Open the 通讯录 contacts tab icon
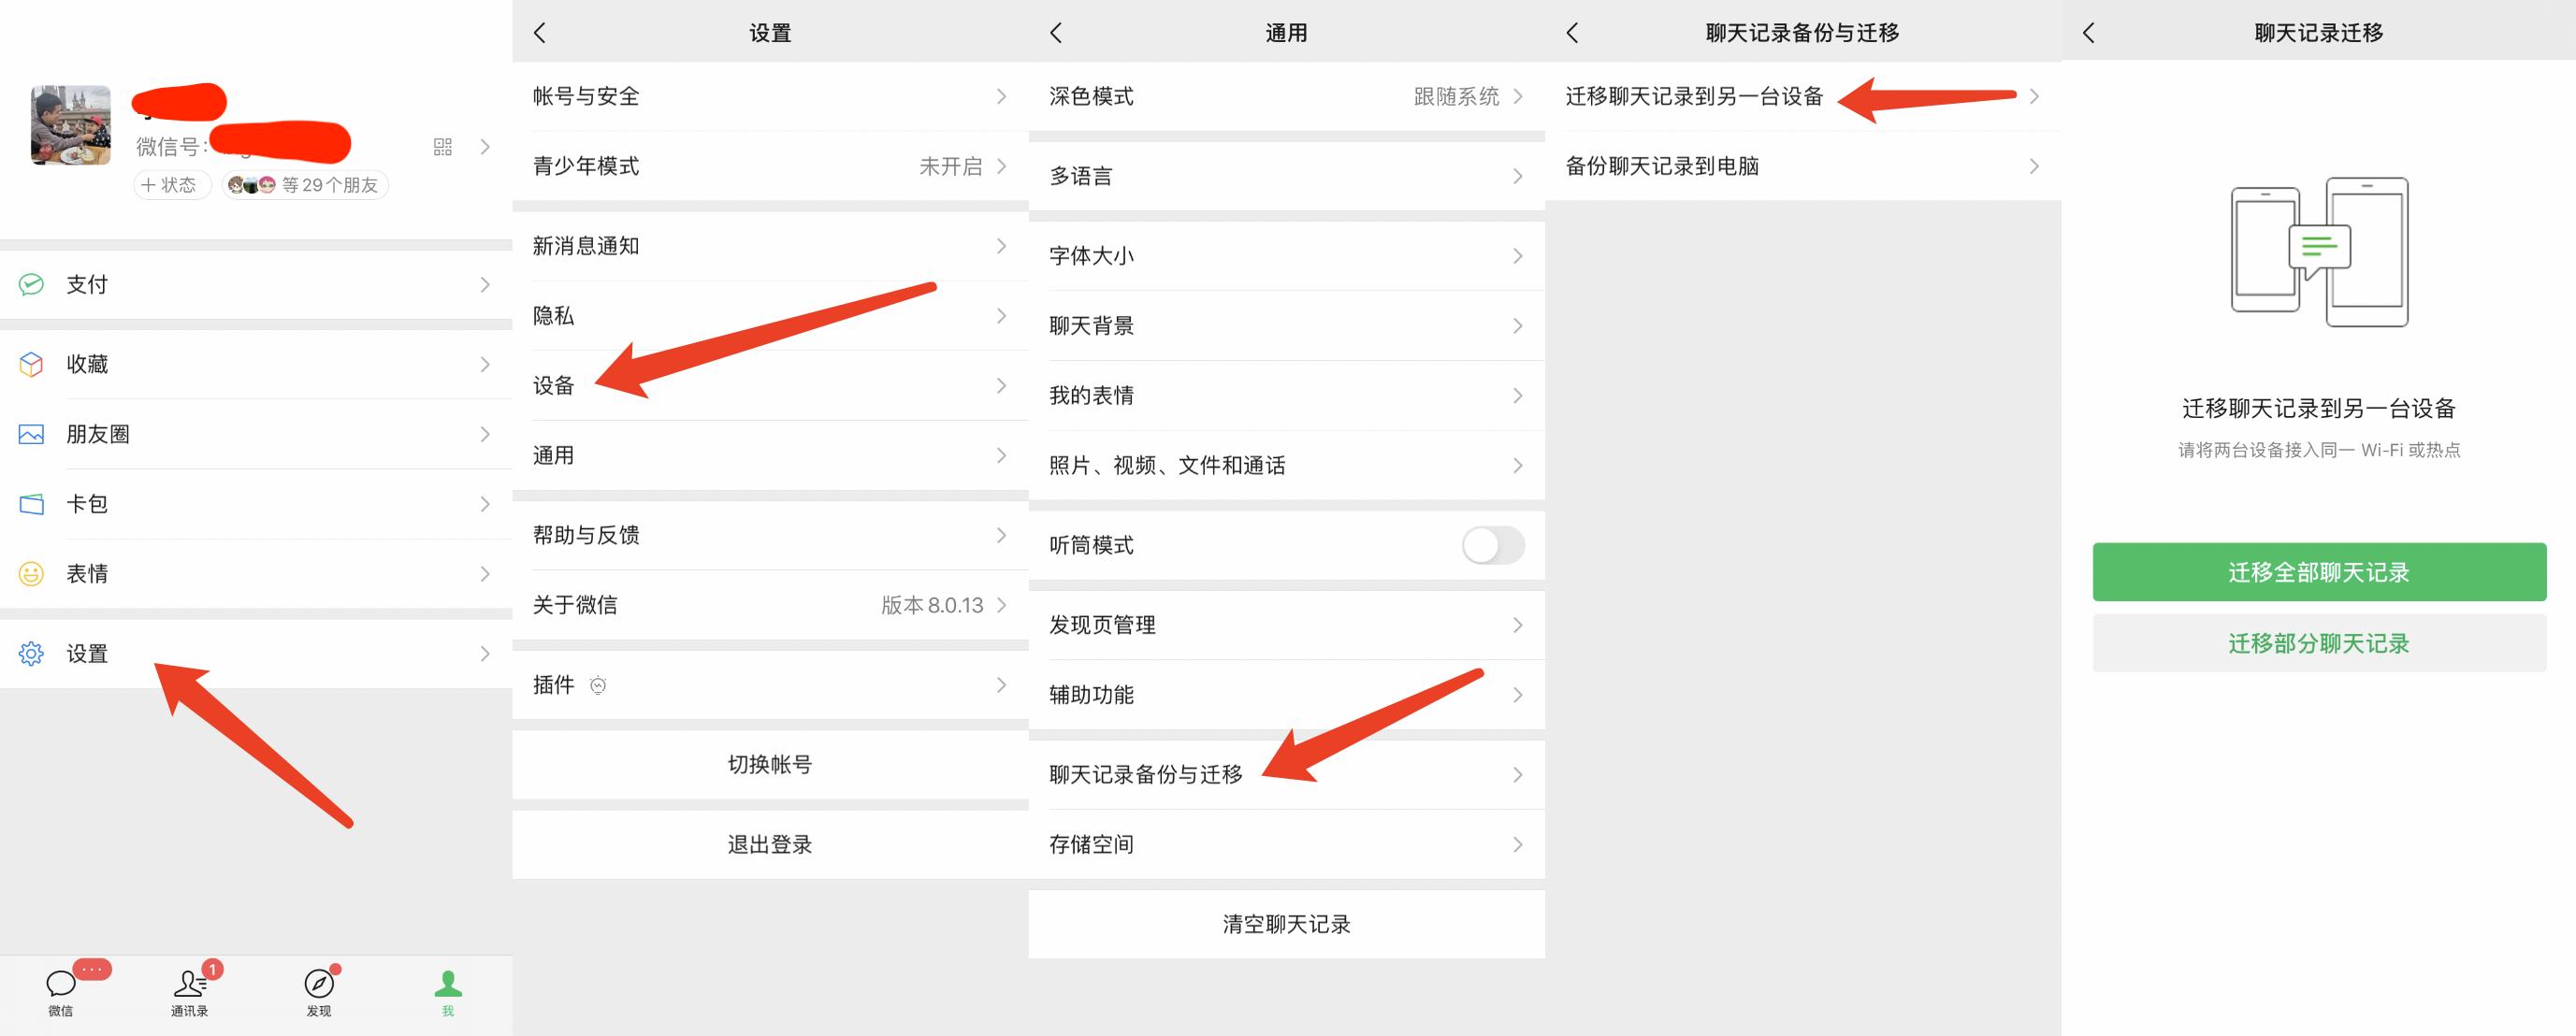 pos(190,983)
